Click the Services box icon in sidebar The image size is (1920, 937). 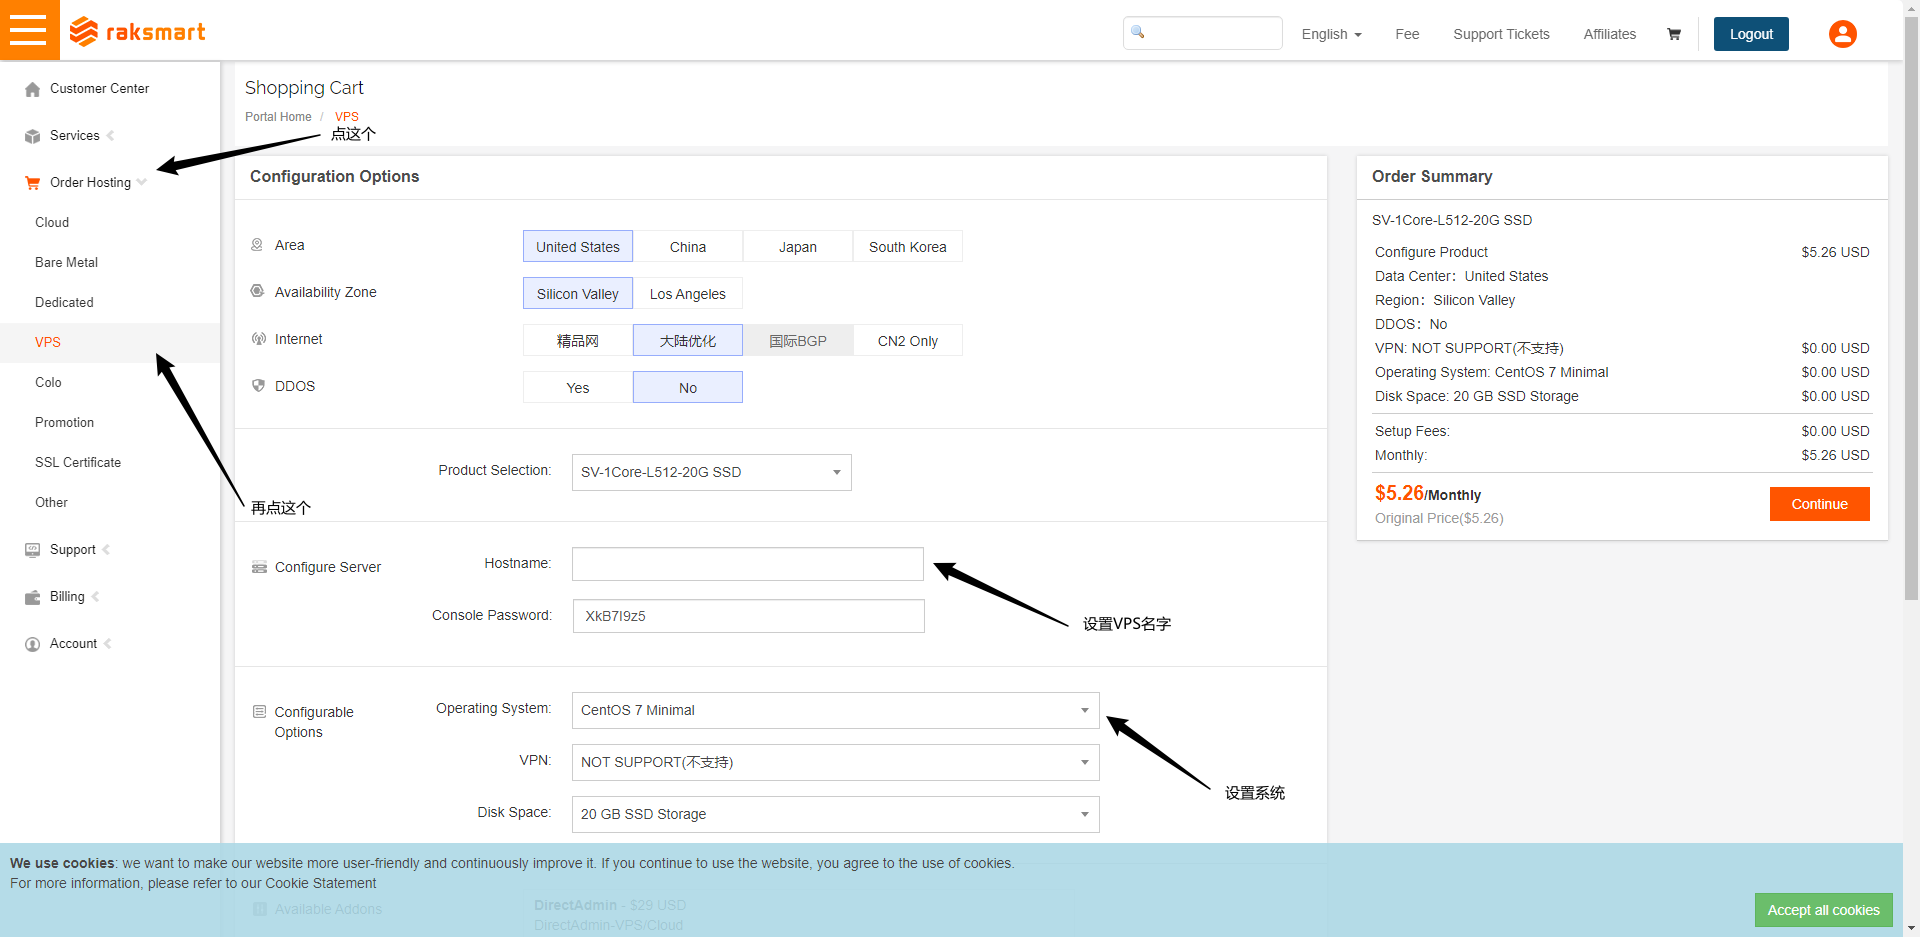pyautogui.click(x=32, y=136)
